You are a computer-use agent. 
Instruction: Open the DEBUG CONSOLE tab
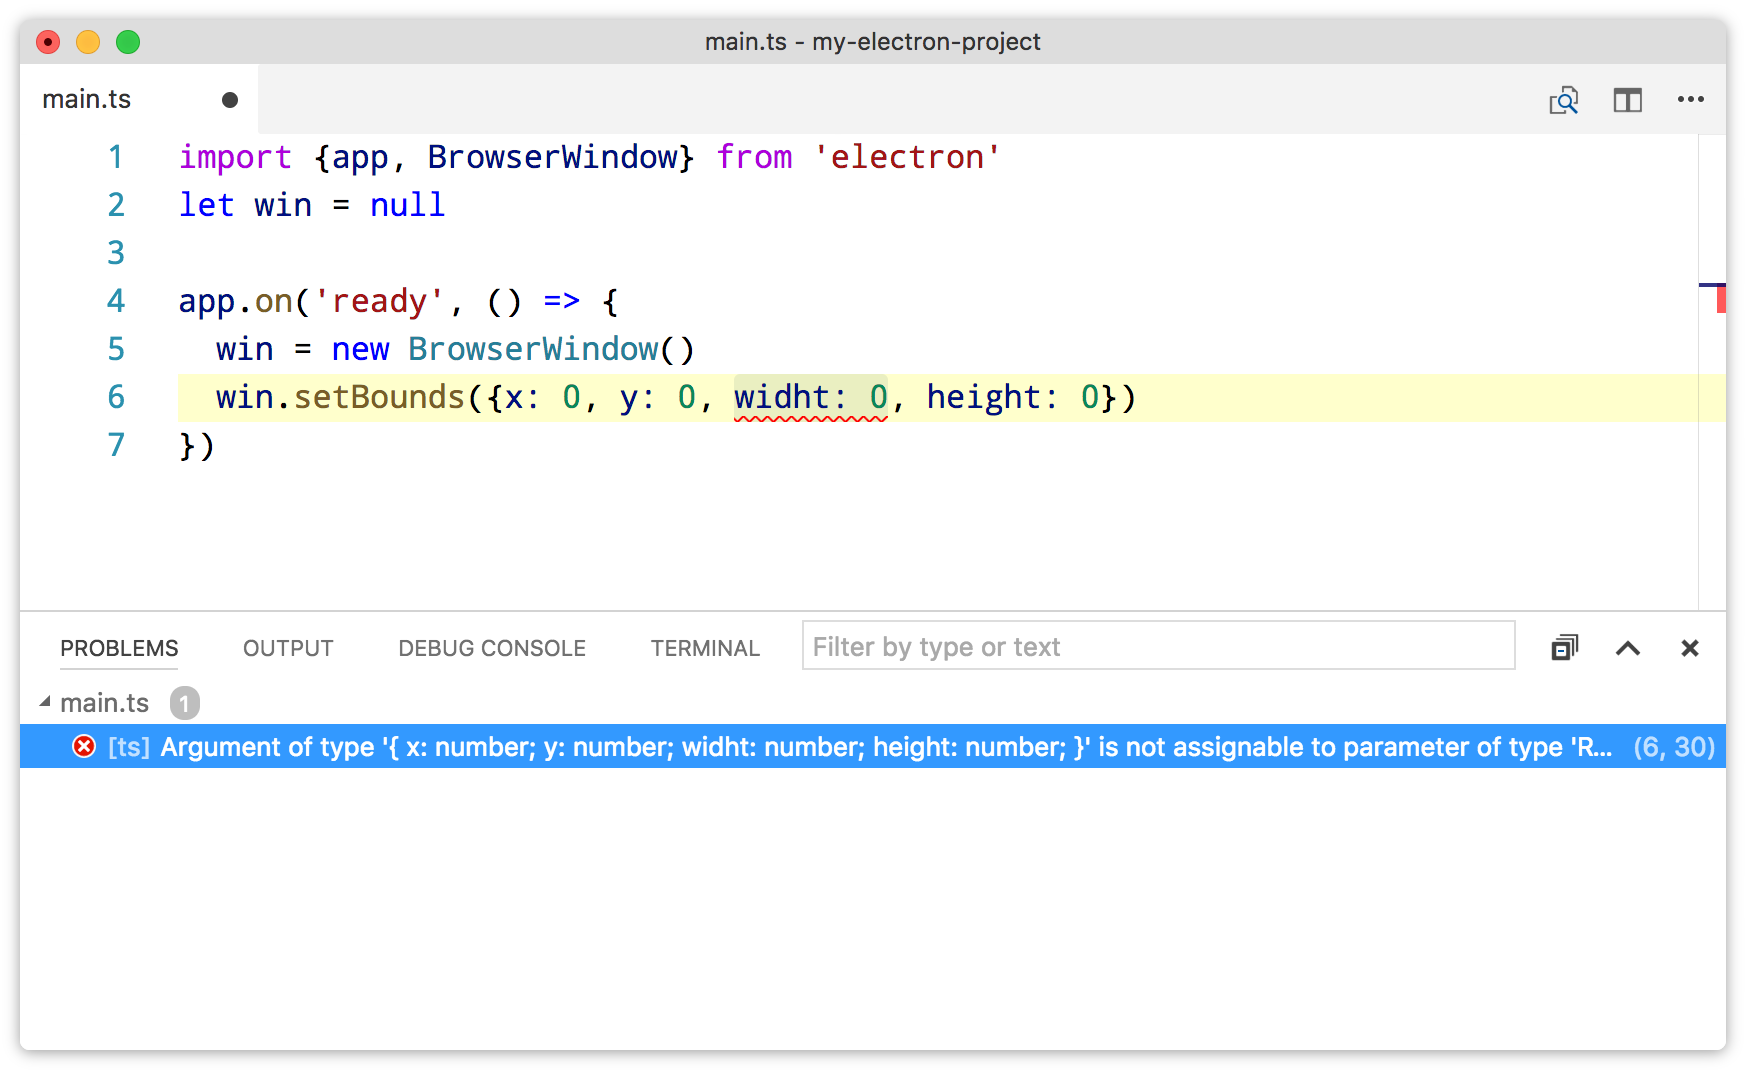492,648
